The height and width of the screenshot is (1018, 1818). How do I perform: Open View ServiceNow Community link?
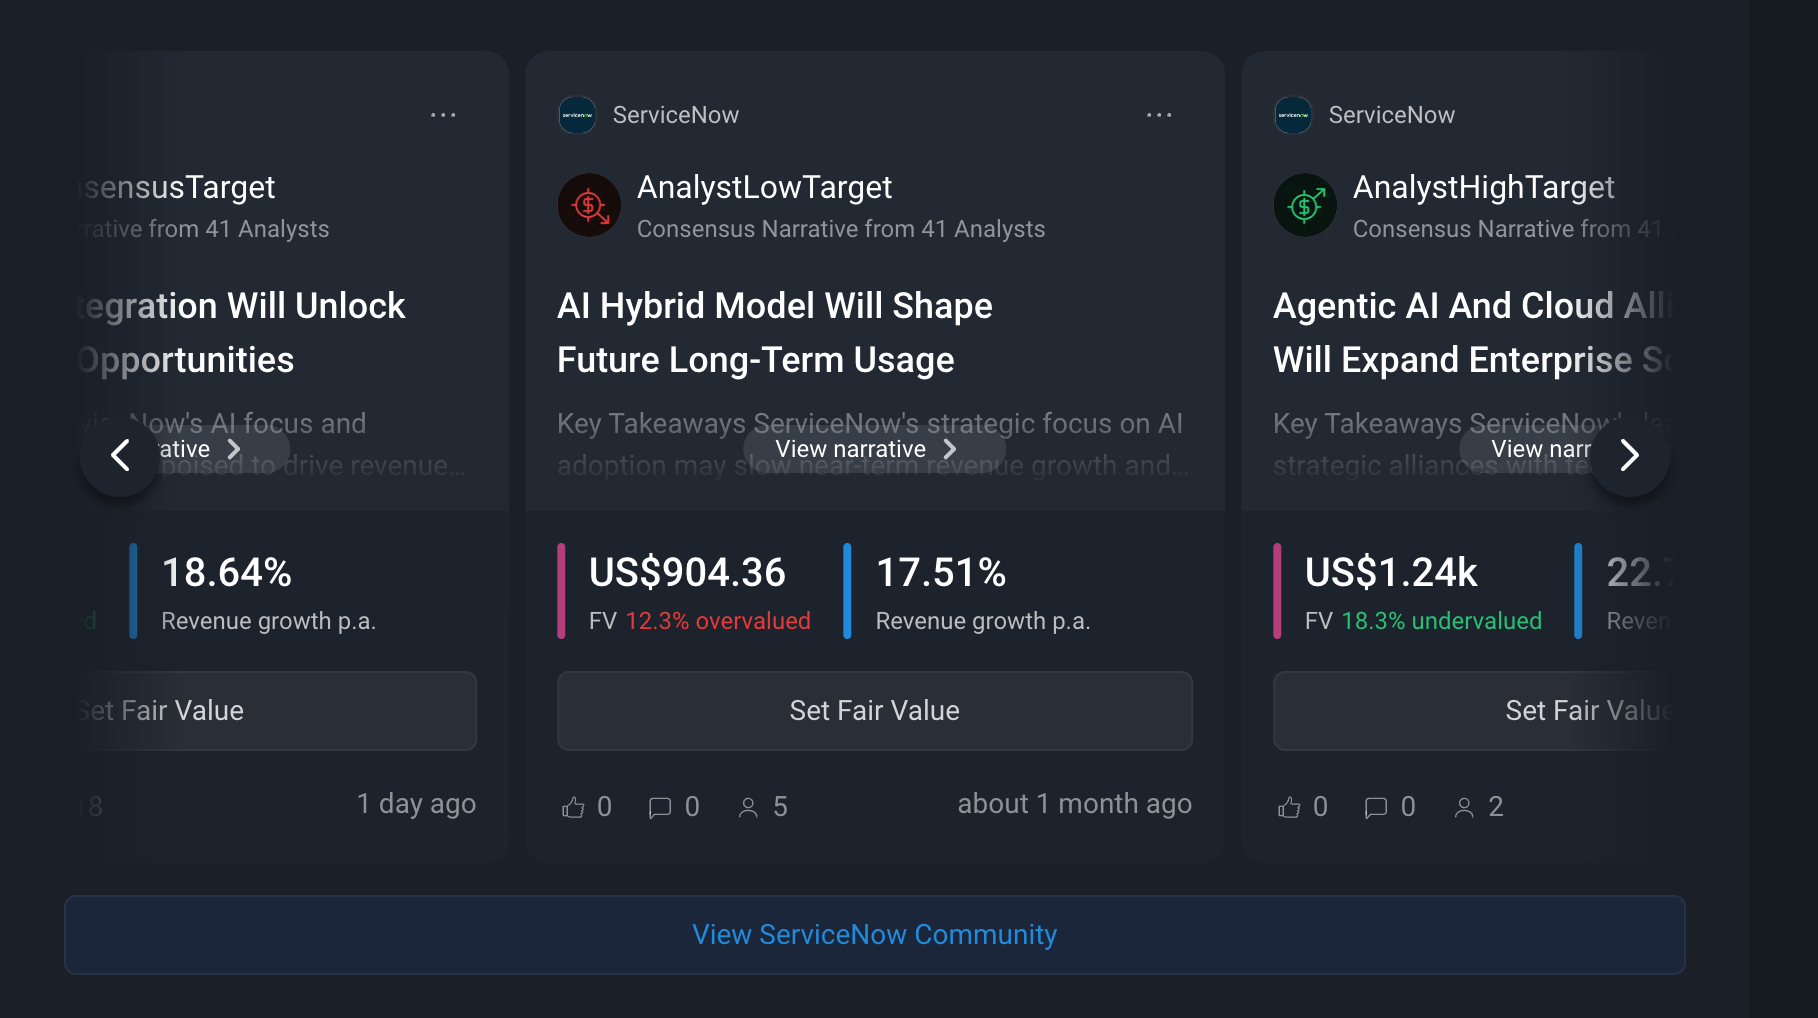point(874,935)
